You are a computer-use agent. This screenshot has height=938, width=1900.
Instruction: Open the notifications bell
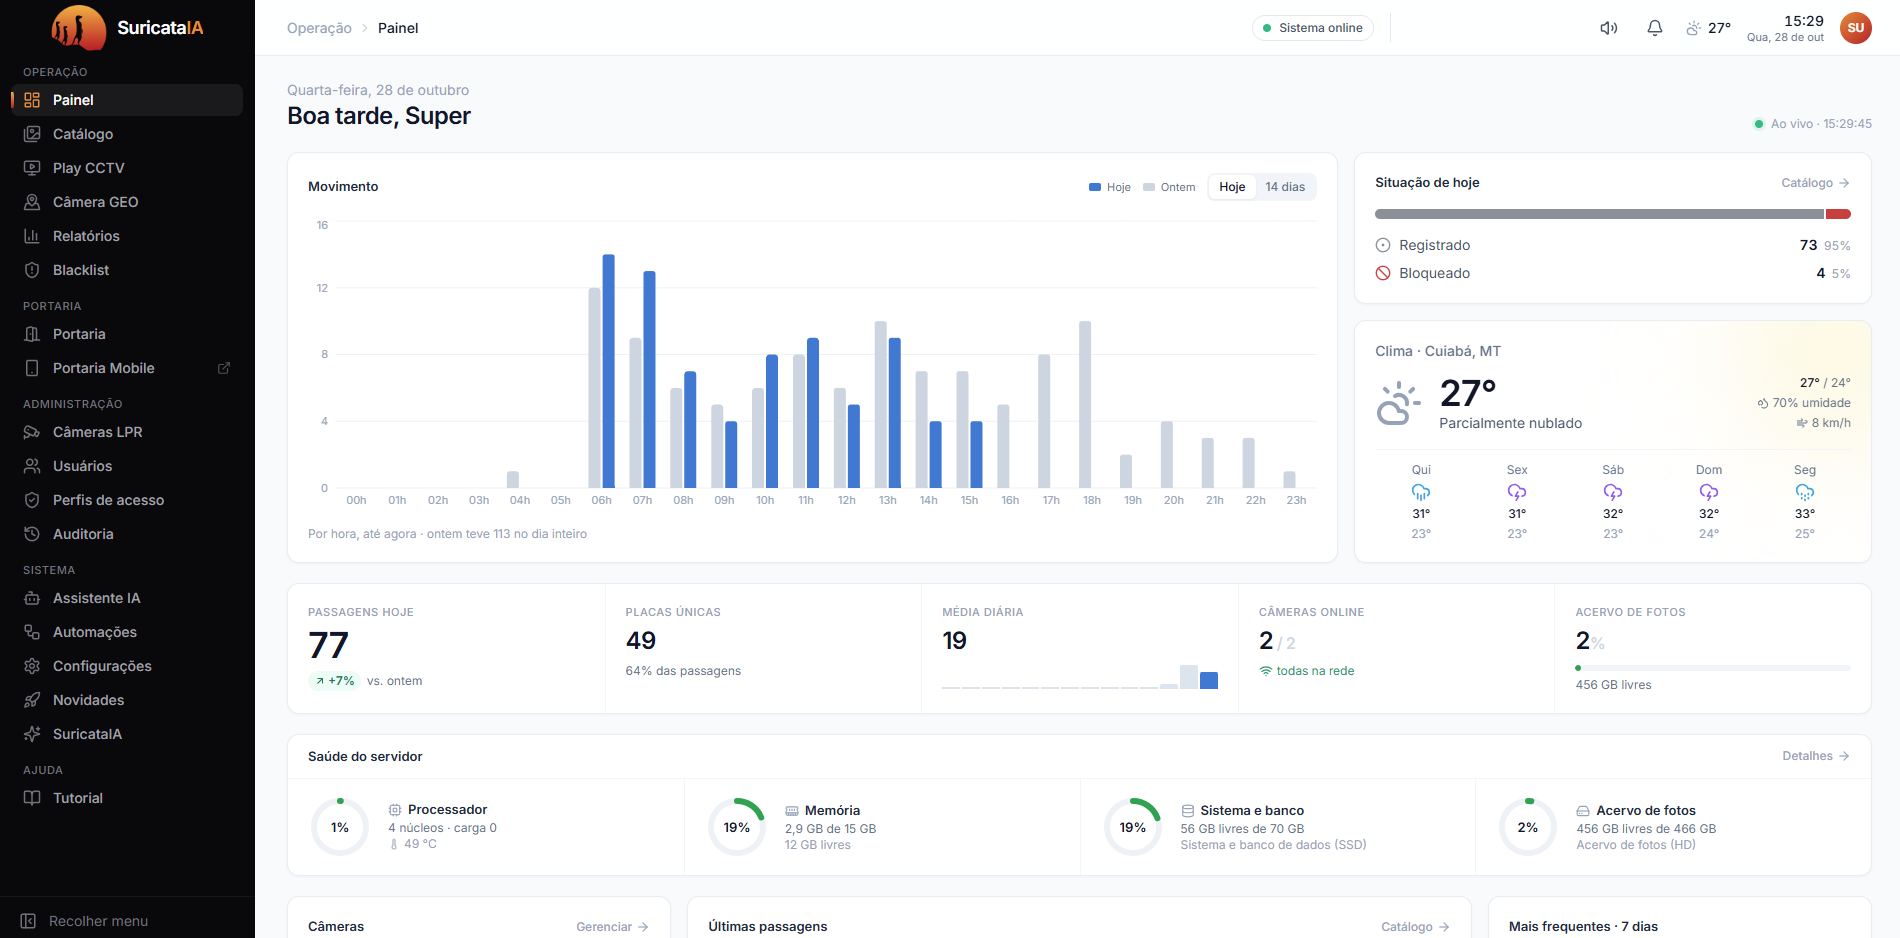1655,28
